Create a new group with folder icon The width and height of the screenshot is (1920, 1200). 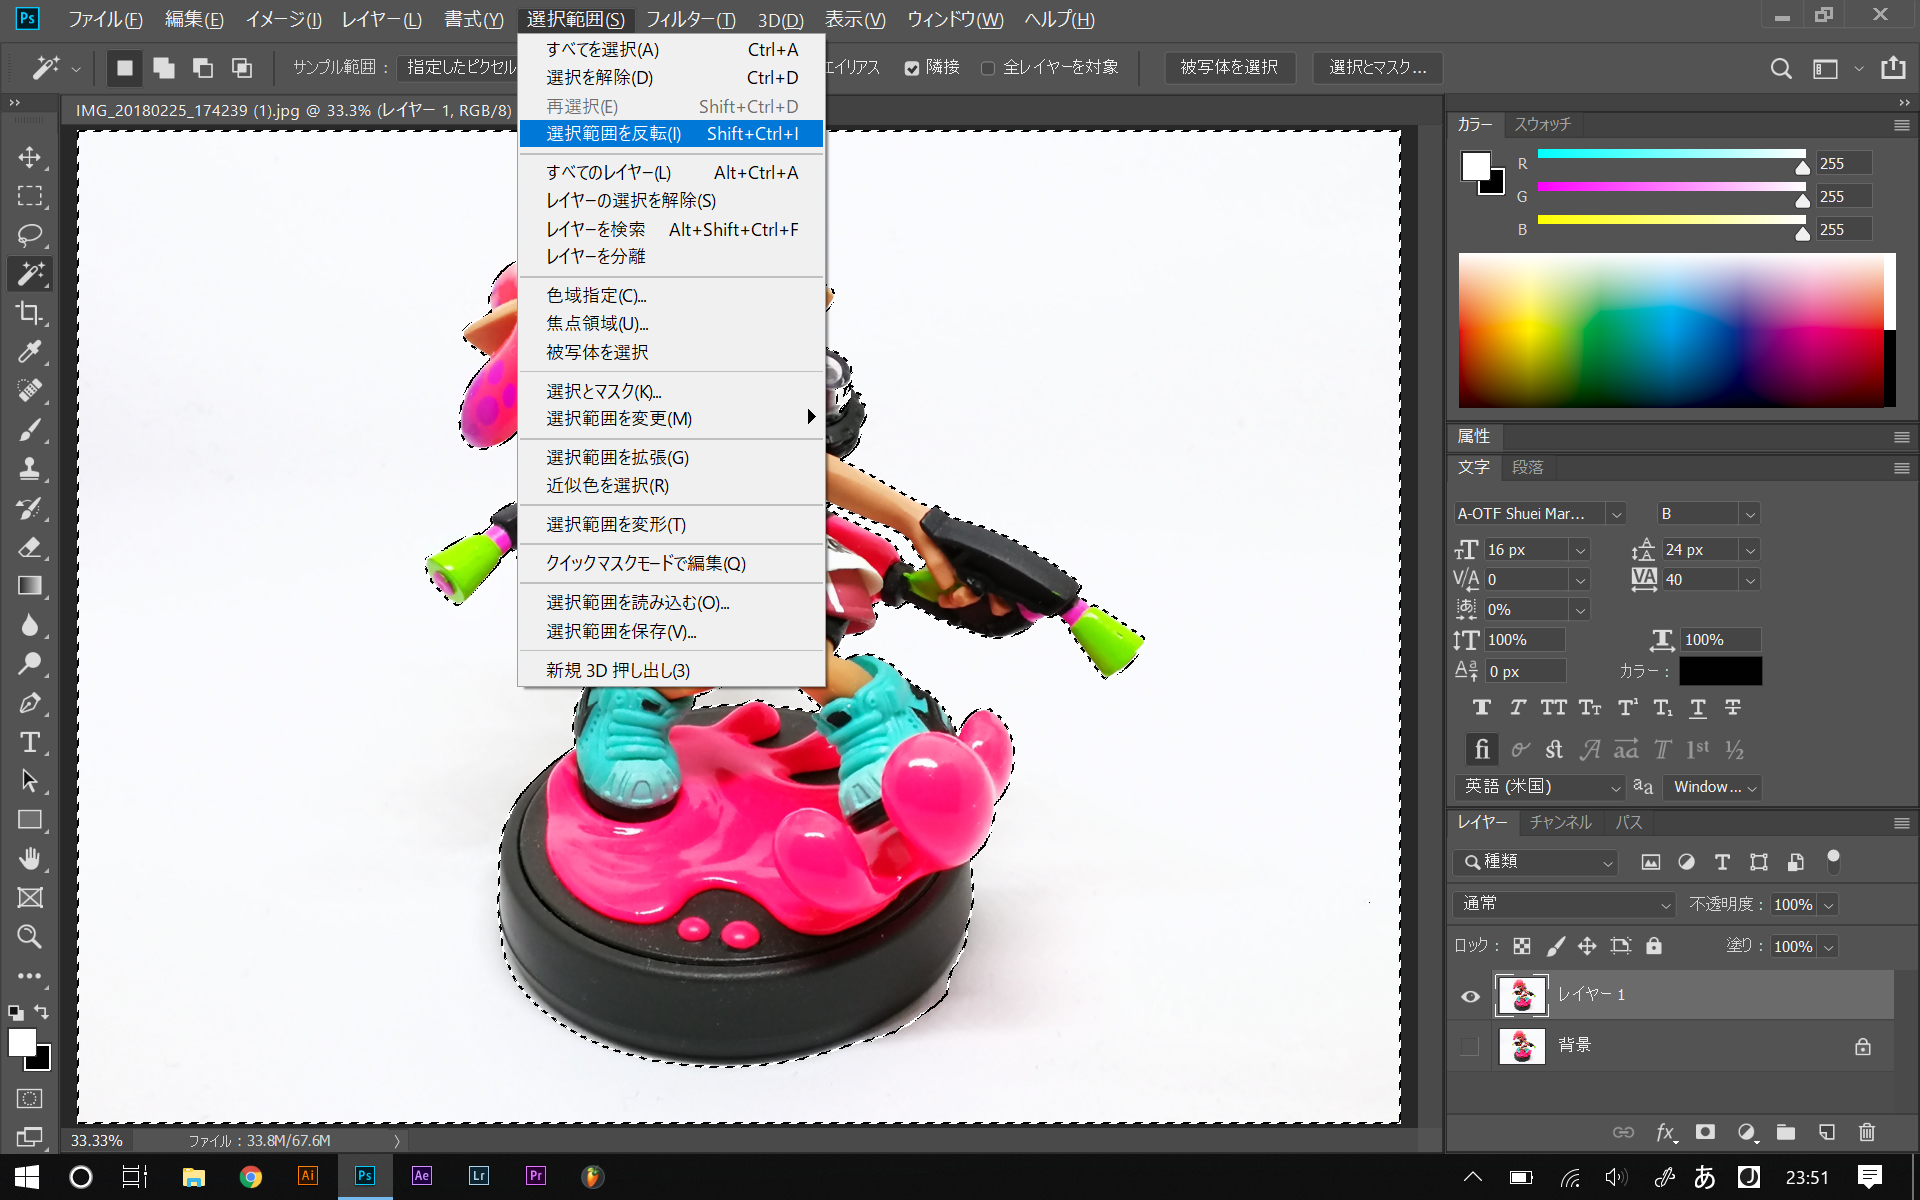(x=1786, y=1132)
